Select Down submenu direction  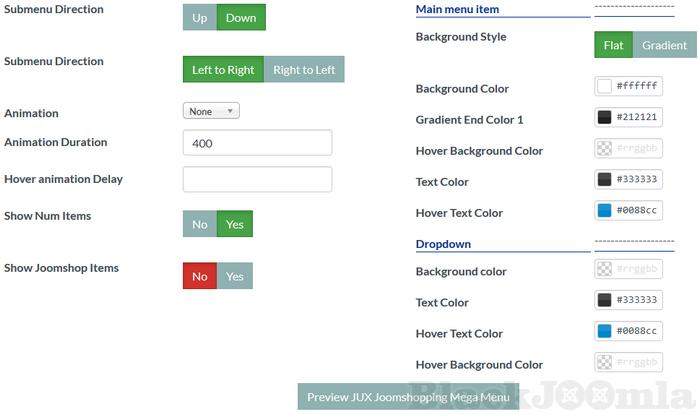(x=241, y=17)
